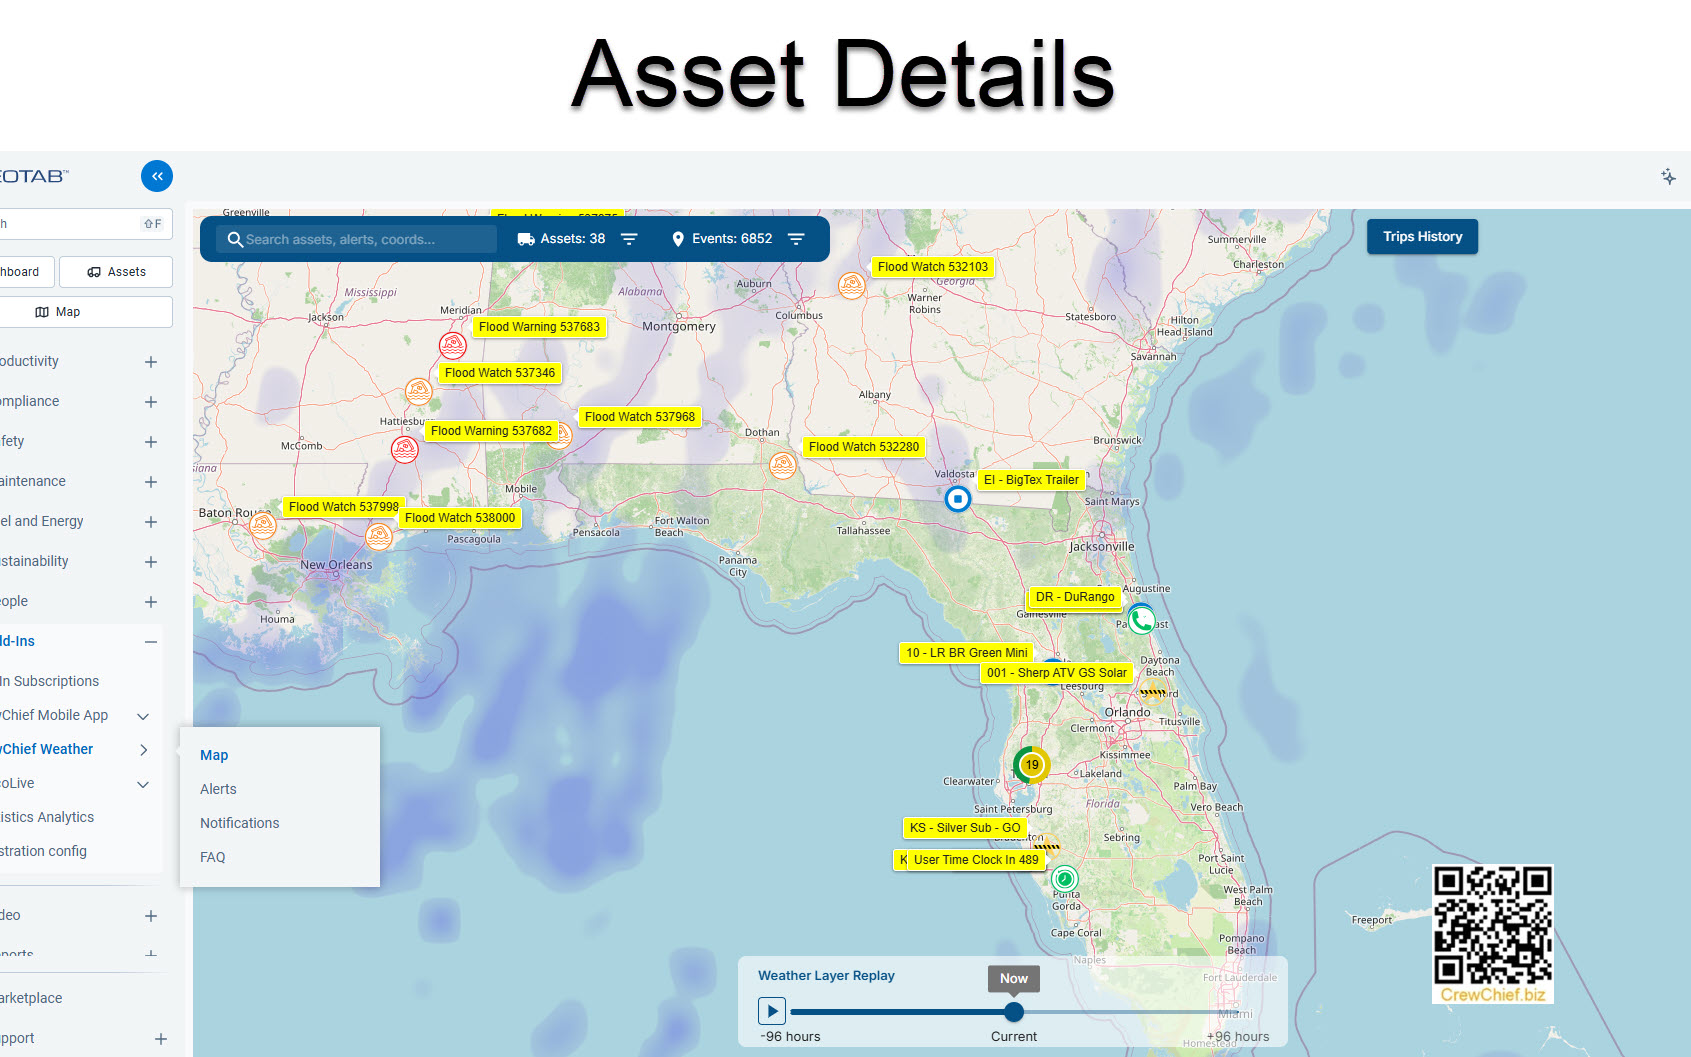The width and height of the screenshot is (1691, 1057).
Task: Click the Flood Watch 537968 label
Action: pyautogui.click(x=640, y=417)
